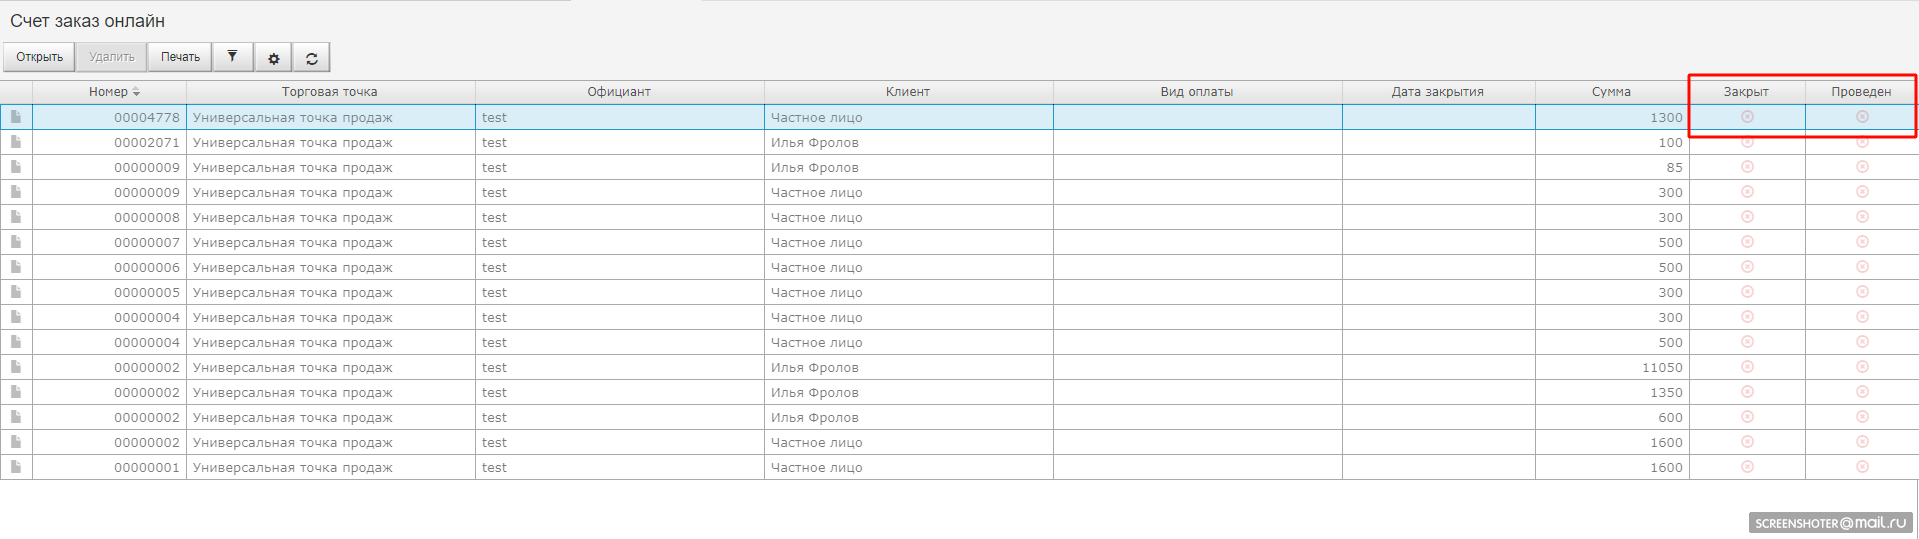Click the Удалить button
Image resolution: width=1919 pixels, height=539 pixels.
click(x=111, y=57)
